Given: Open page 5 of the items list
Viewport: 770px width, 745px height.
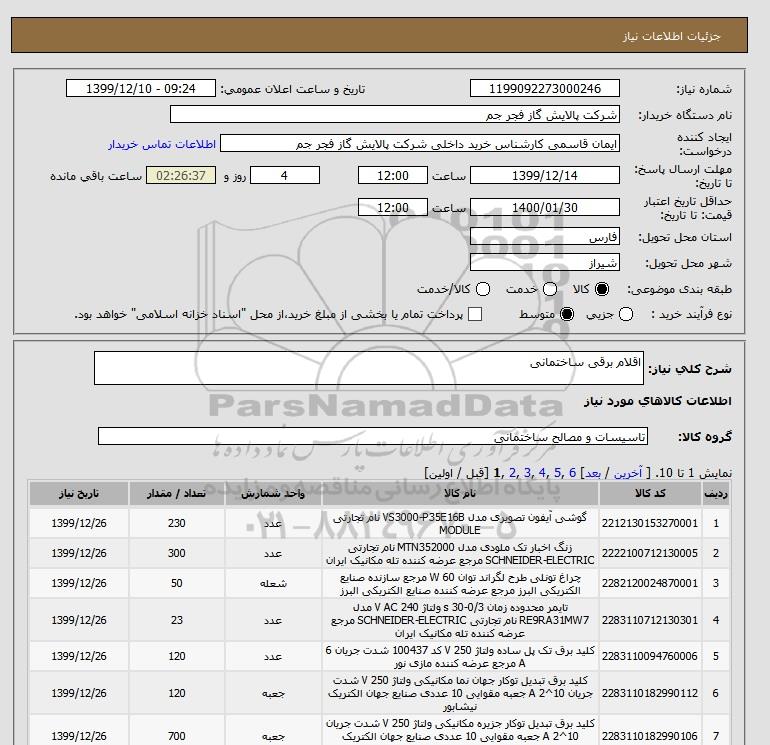Looking at the screenshot, I should click(557, 473).
